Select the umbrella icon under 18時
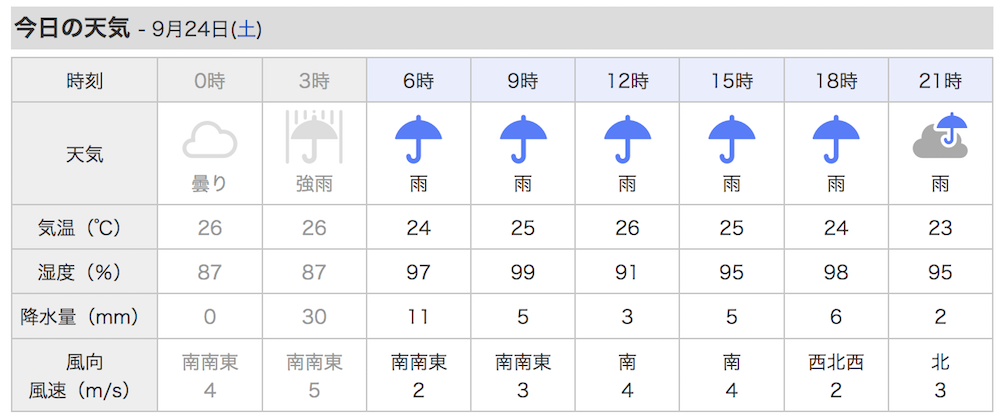Screen dimensions: 1000x415 (x=836, y=139)
